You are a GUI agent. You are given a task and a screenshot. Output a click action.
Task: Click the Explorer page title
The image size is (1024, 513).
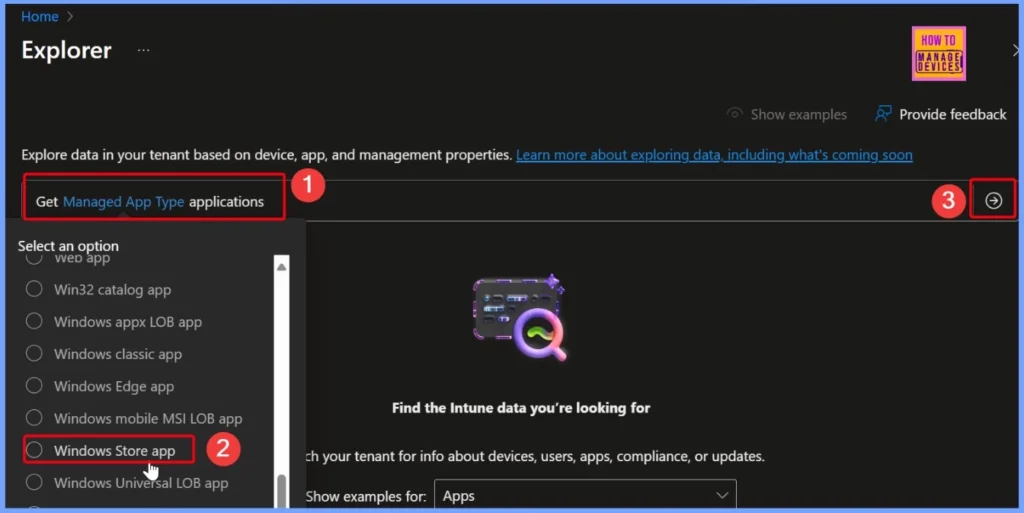point(66,50)
